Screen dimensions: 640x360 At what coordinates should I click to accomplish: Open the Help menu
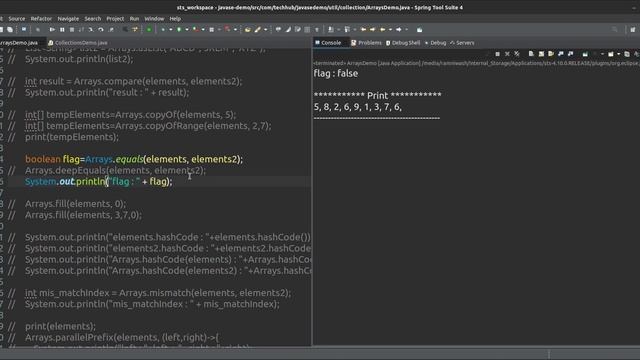pyautogui.click(x=175, y=19)
